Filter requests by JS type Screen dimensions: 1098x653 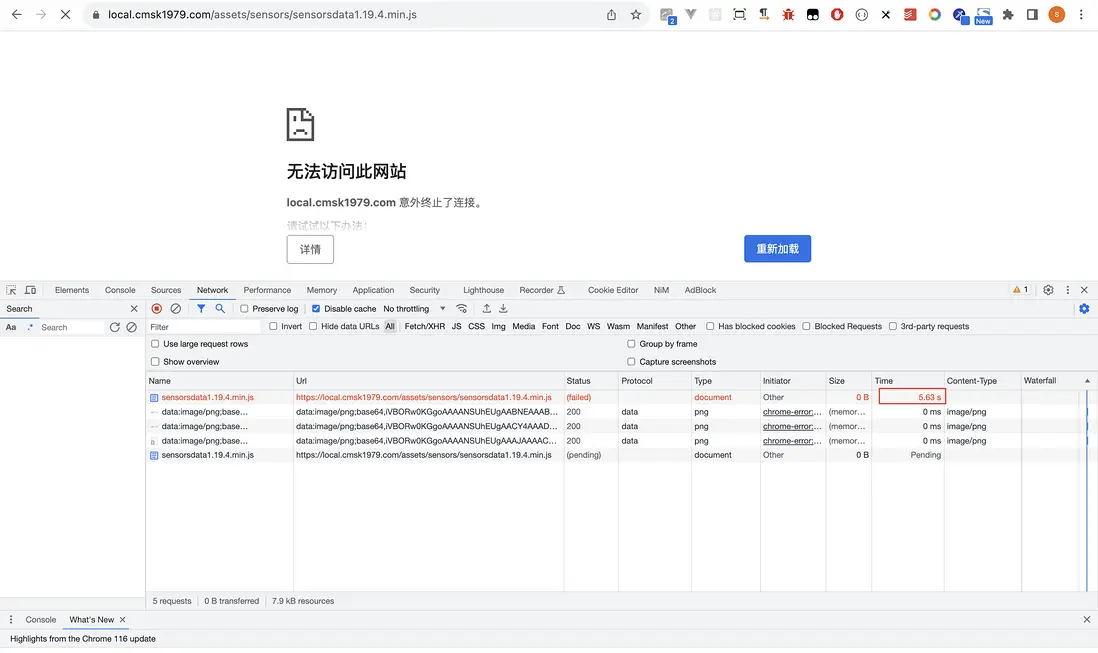click(457, 327)
